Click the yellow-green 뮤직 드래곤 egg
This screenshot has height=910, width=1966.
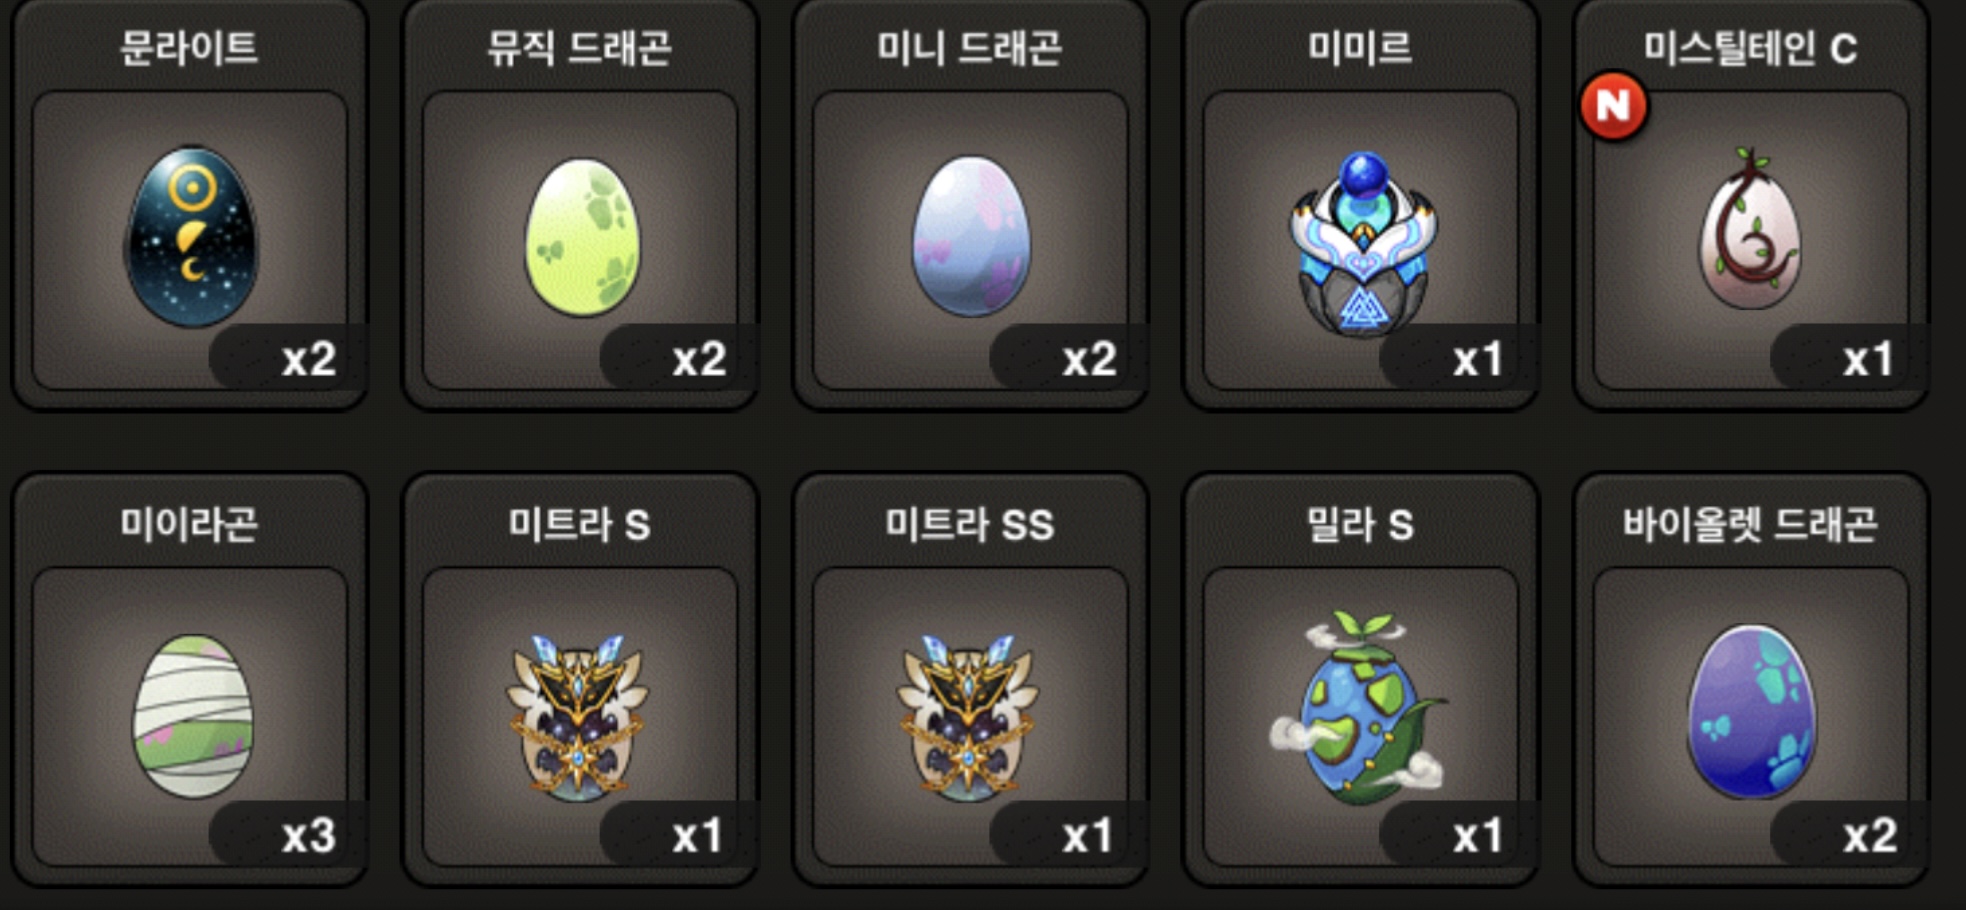[x=582, y=237]
